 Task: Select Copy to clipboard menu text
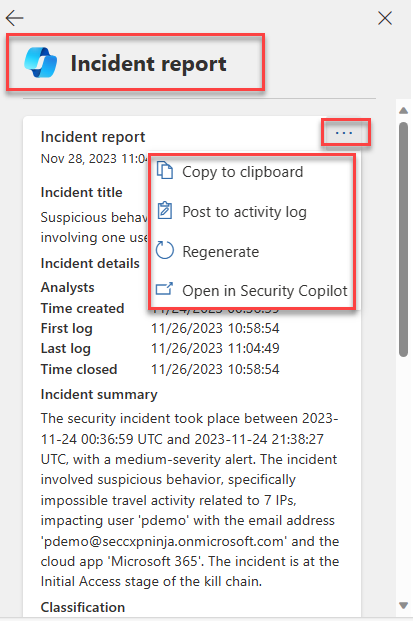point(243,172)
